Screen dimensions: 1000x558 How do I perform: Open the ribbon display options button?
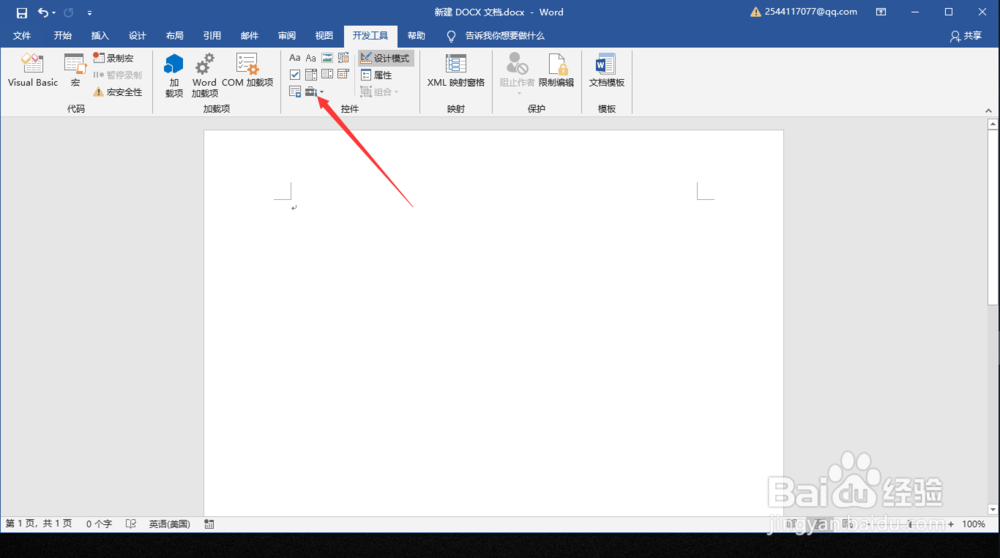pos(881,12)
